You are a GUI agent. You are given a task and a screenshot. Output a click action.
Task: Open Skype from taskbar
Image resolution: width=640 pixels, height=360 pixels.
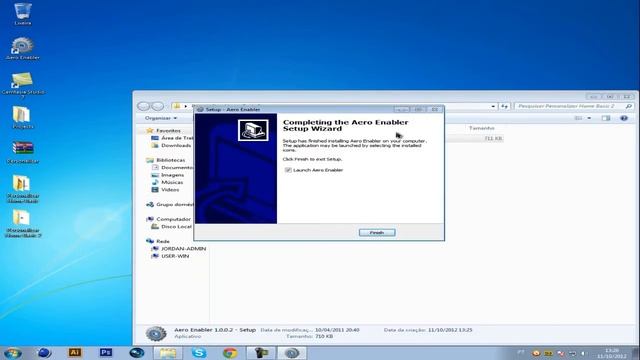(199, 353)
